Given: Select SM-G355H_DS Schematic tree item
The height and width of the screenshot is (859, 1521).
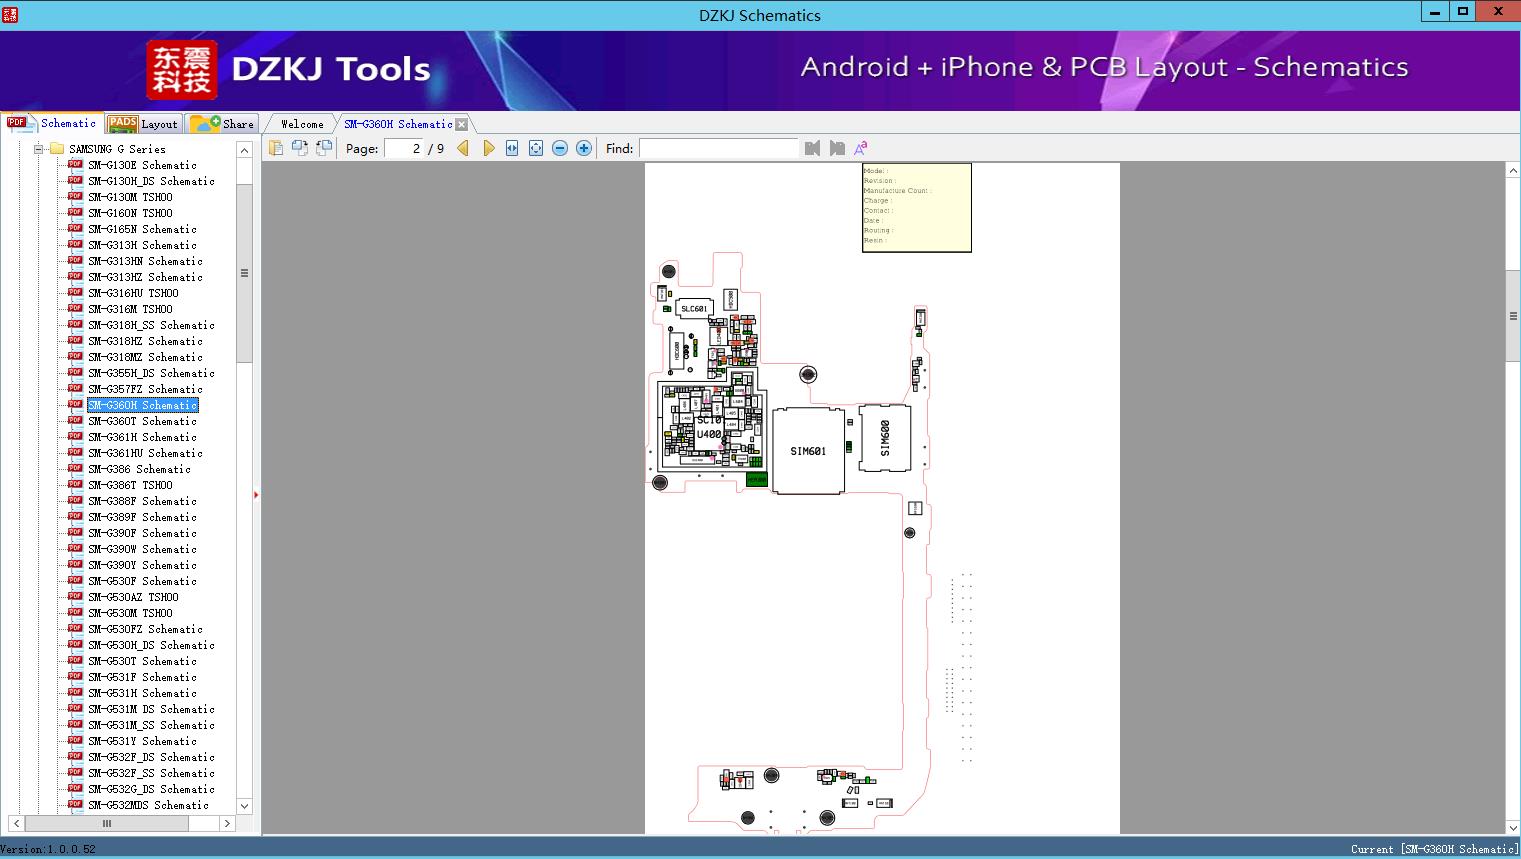Looking at the screenshot, I should [151, 373].
